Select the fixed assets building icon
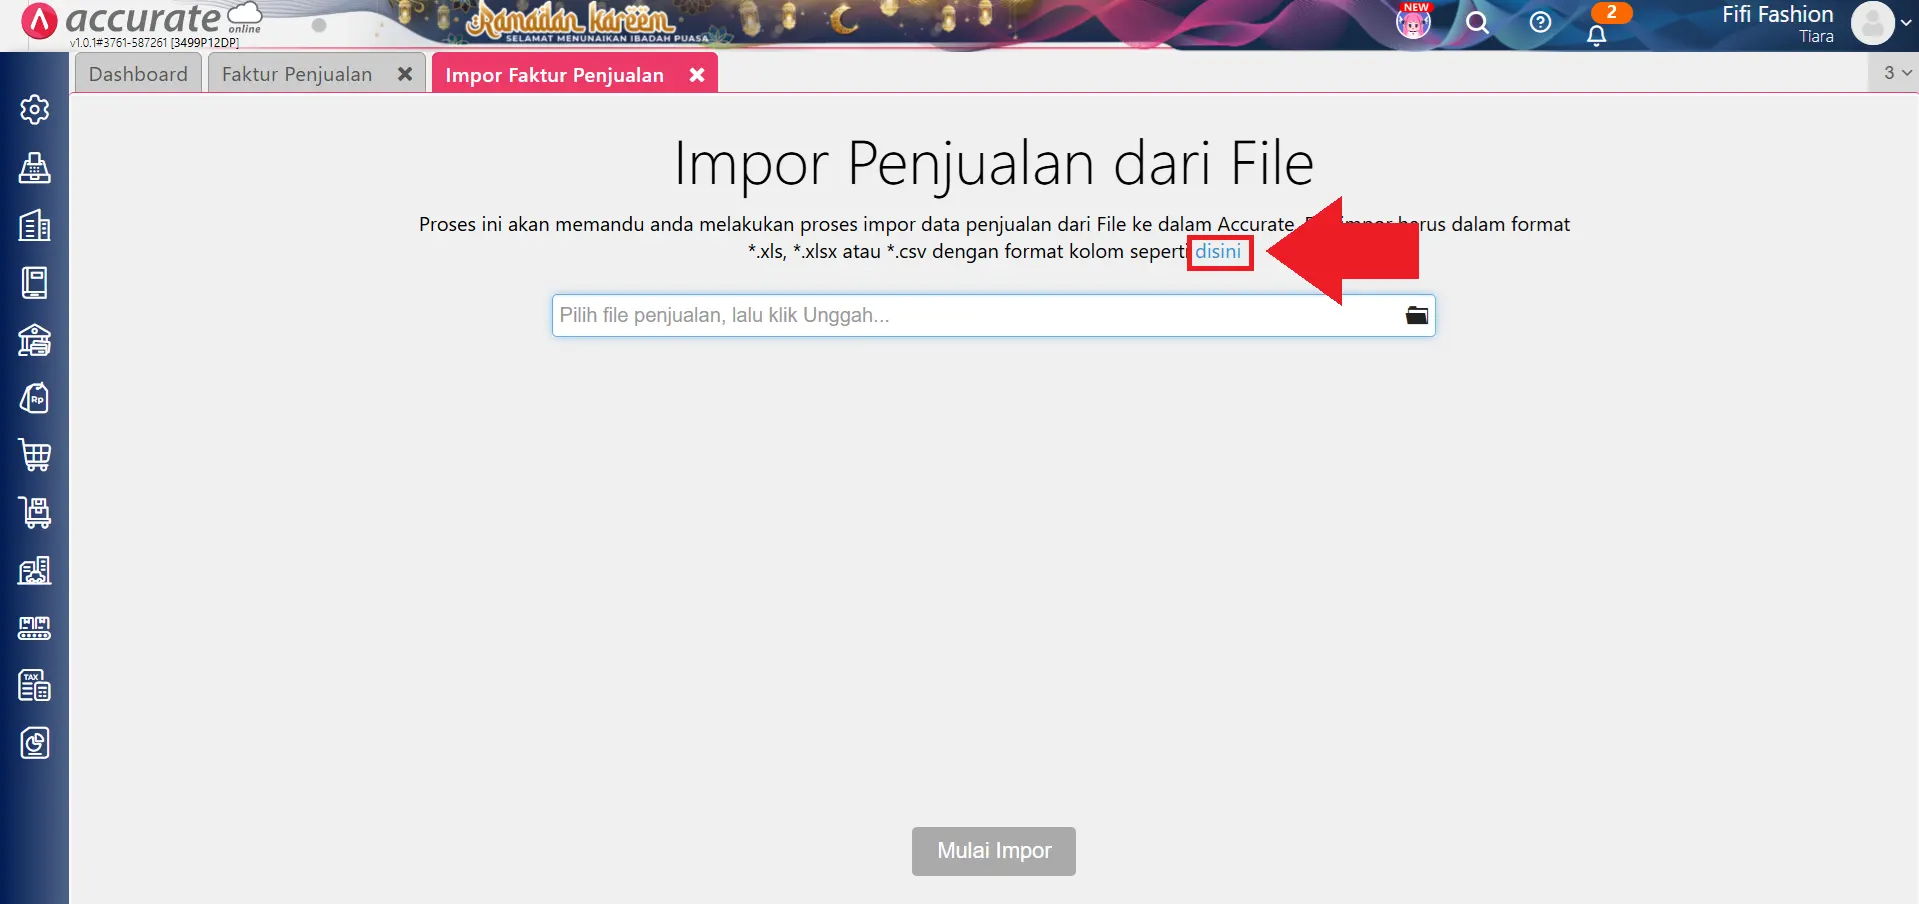Image resolution: width=1919 pixels, height=904 pixels. [35, 570]
